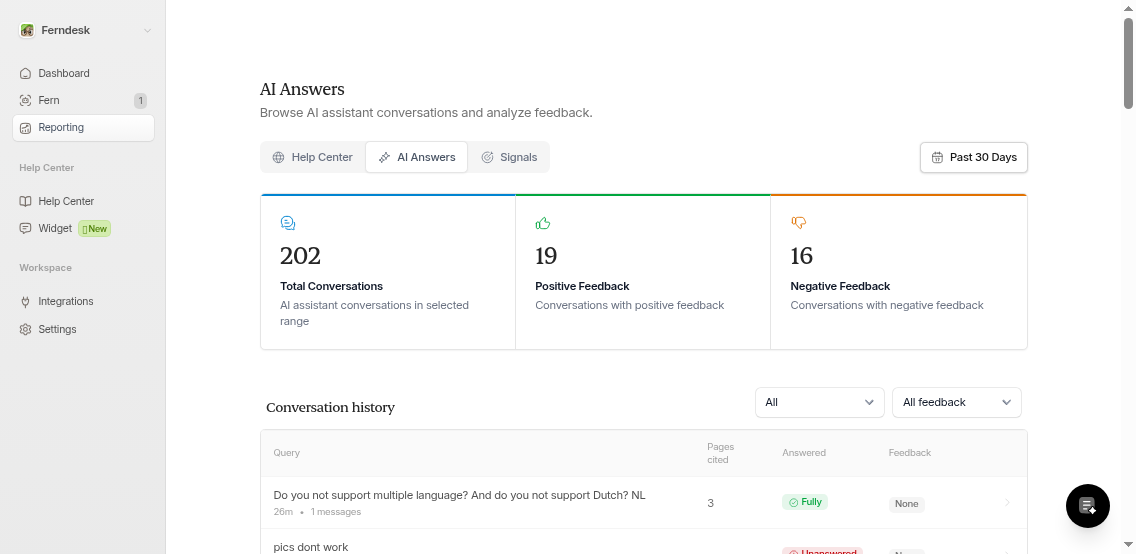Switch to the Help Center reporting tab
Viewport: 1136px width, 554px height.
pos(313,157)
